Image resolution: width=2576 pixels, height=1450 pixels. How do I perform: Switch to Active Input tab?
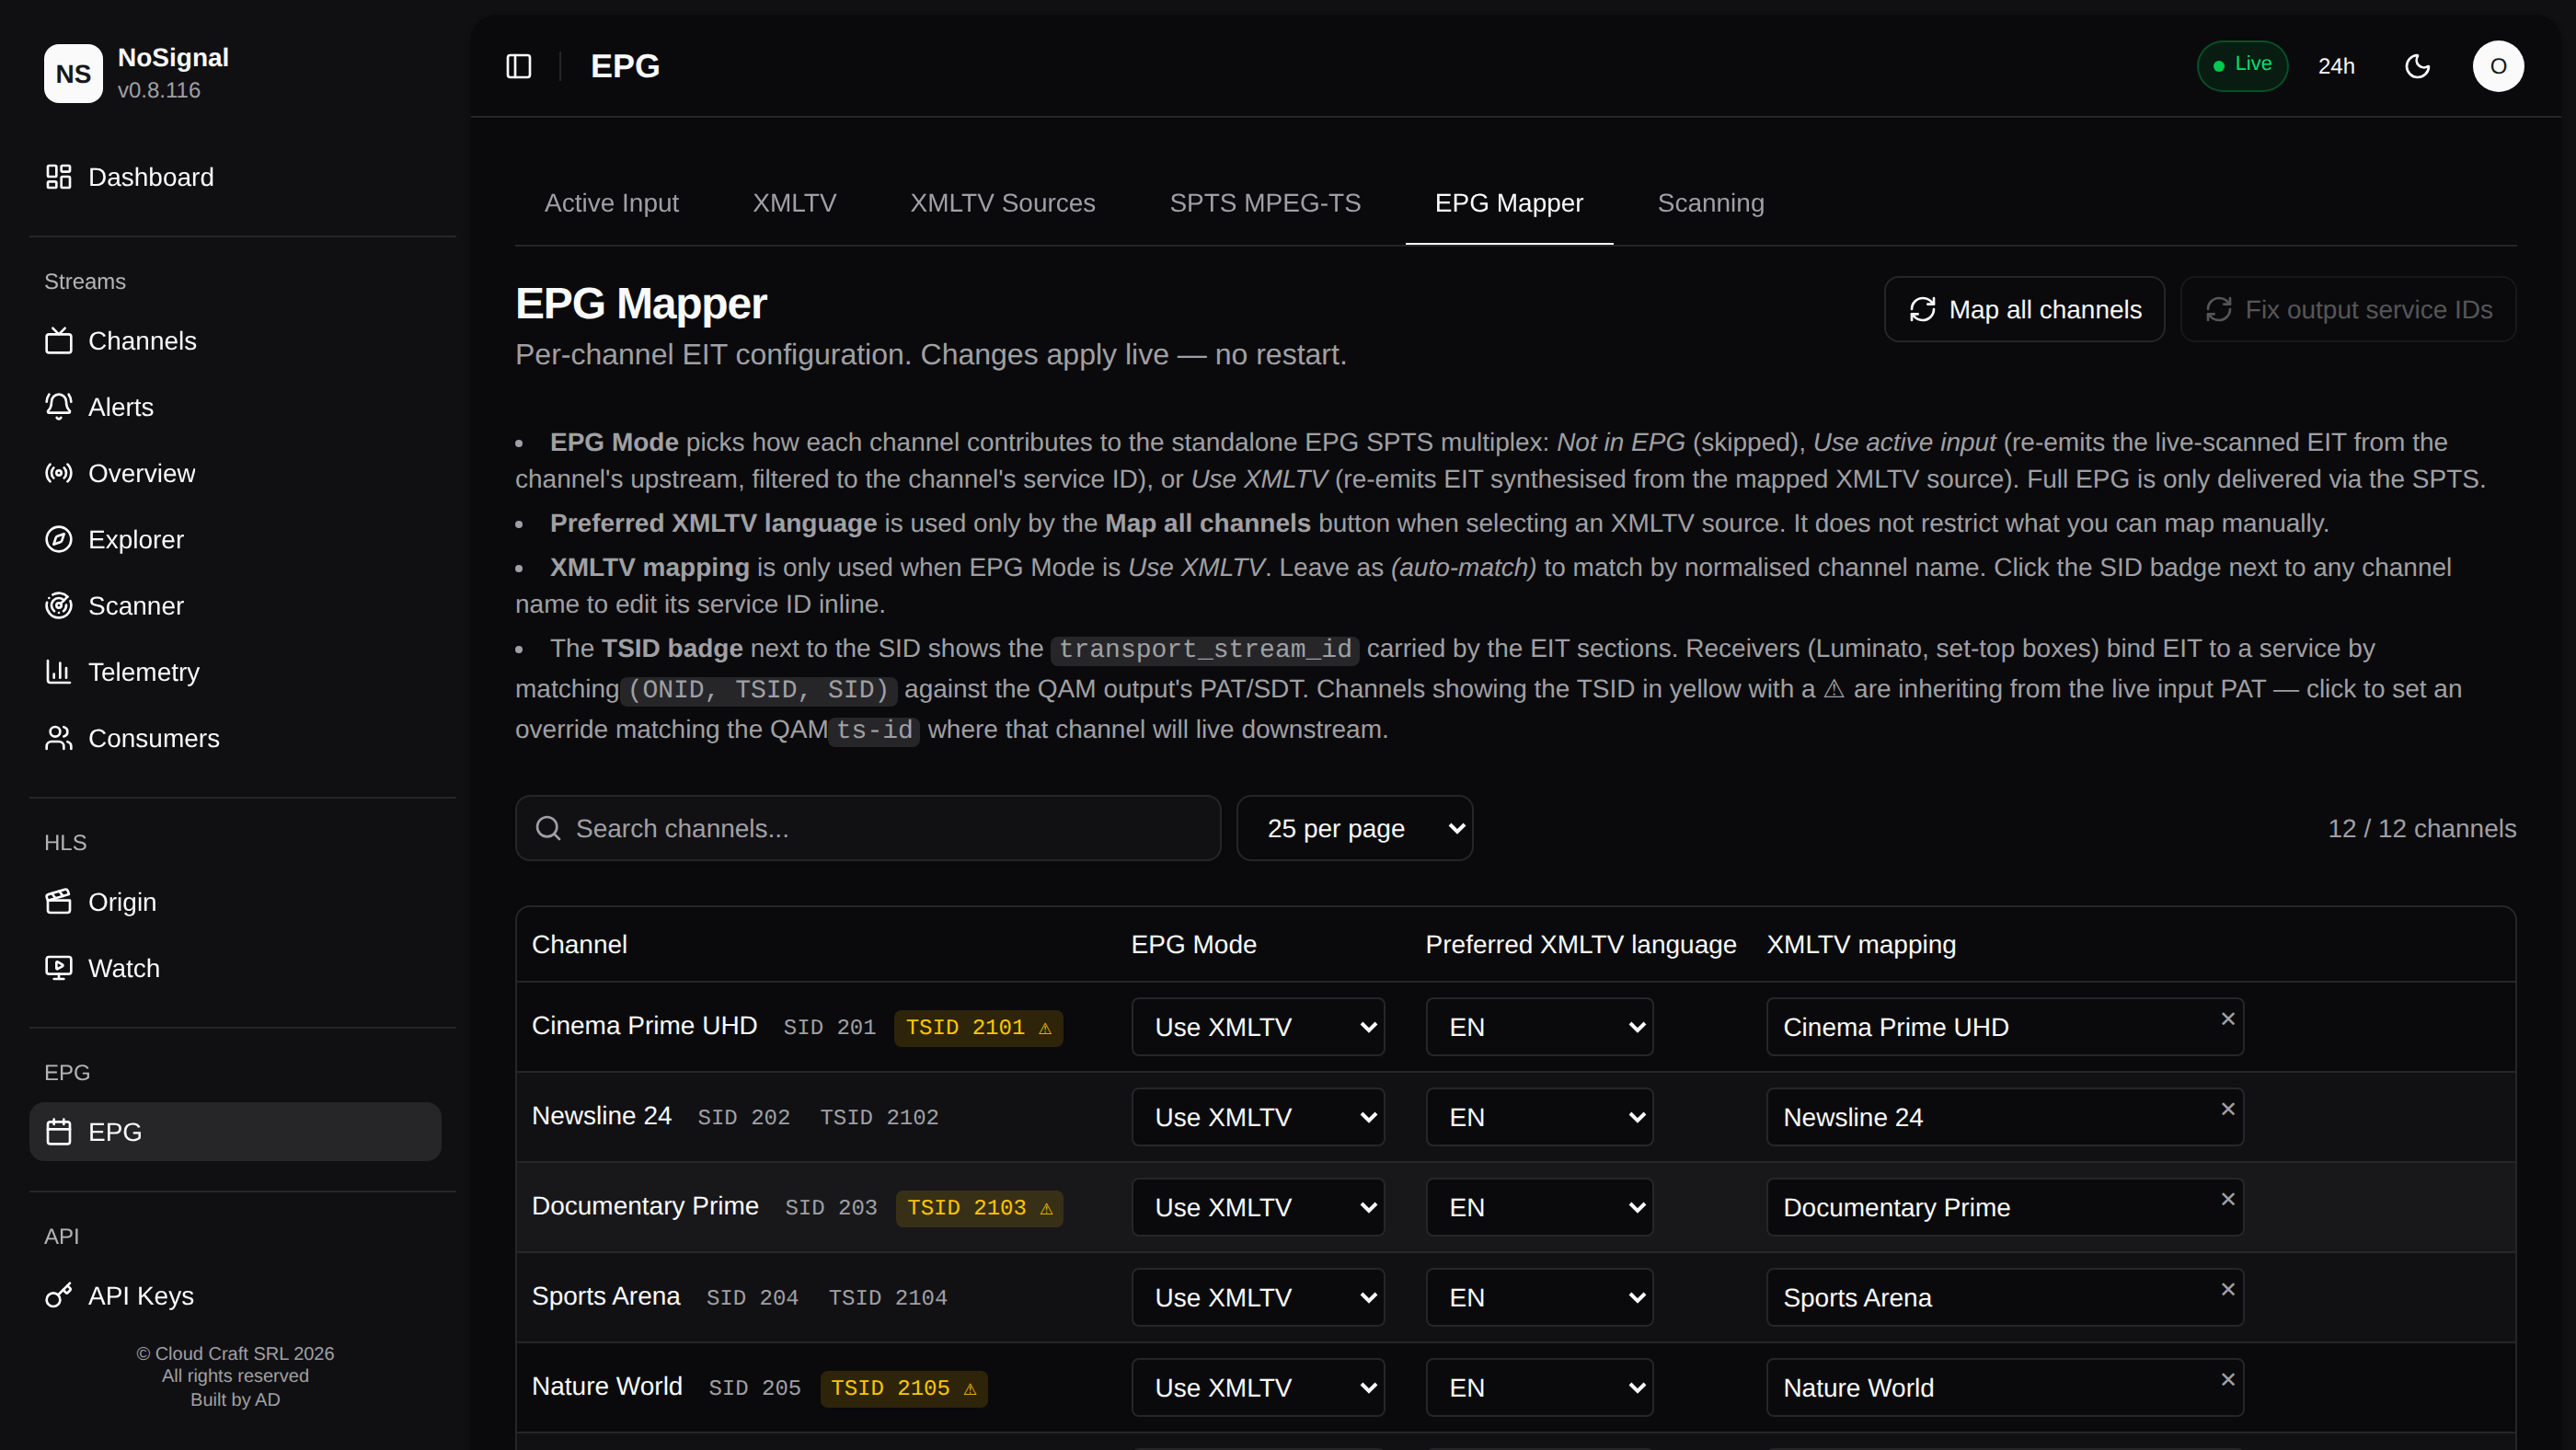pos(611,203)
